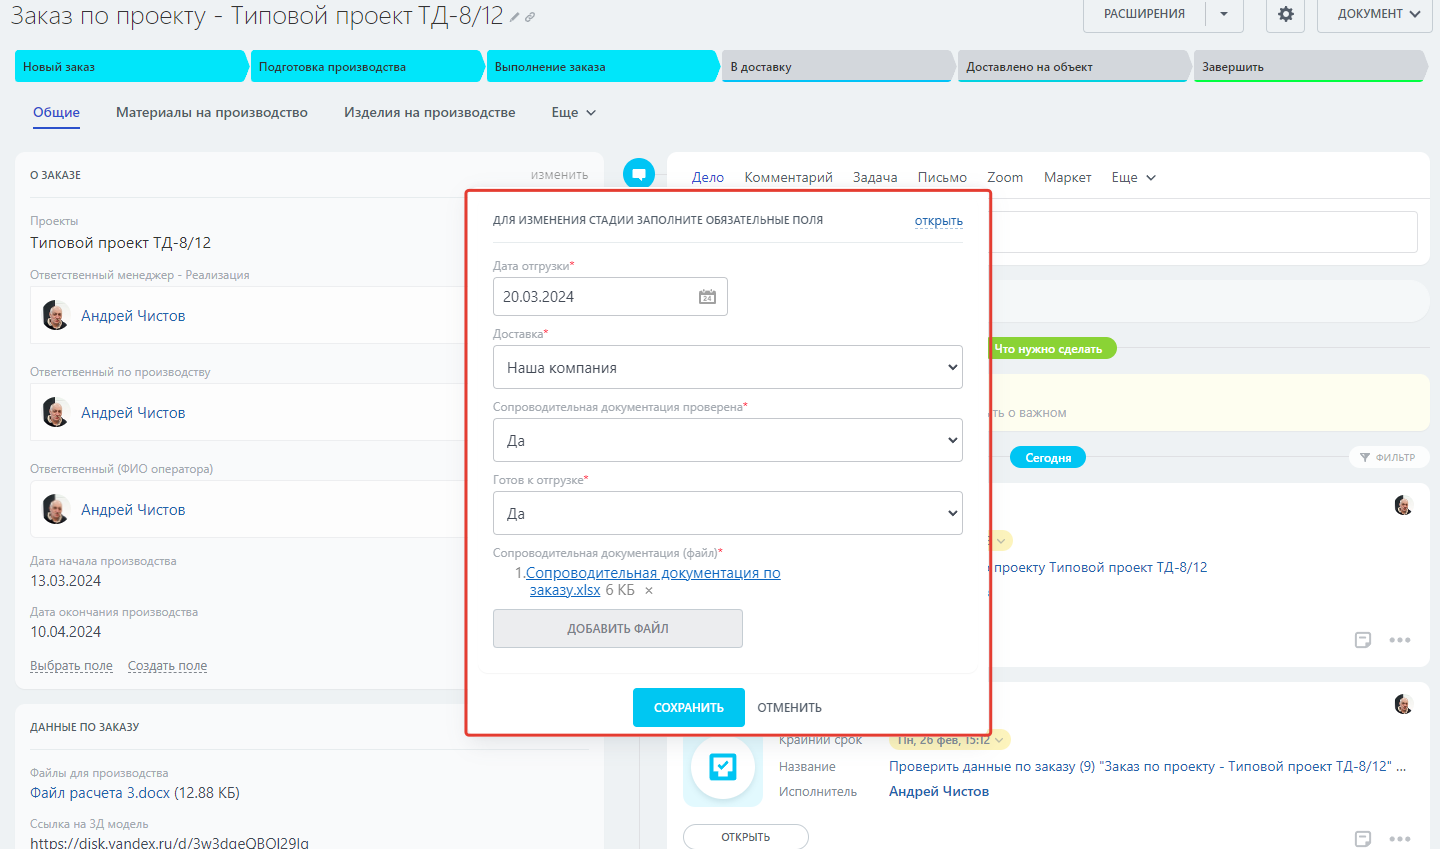Screen dimensions: 1440x849
Task: Move the order to the Выполнение заказа stage
Action: point(603,67)
